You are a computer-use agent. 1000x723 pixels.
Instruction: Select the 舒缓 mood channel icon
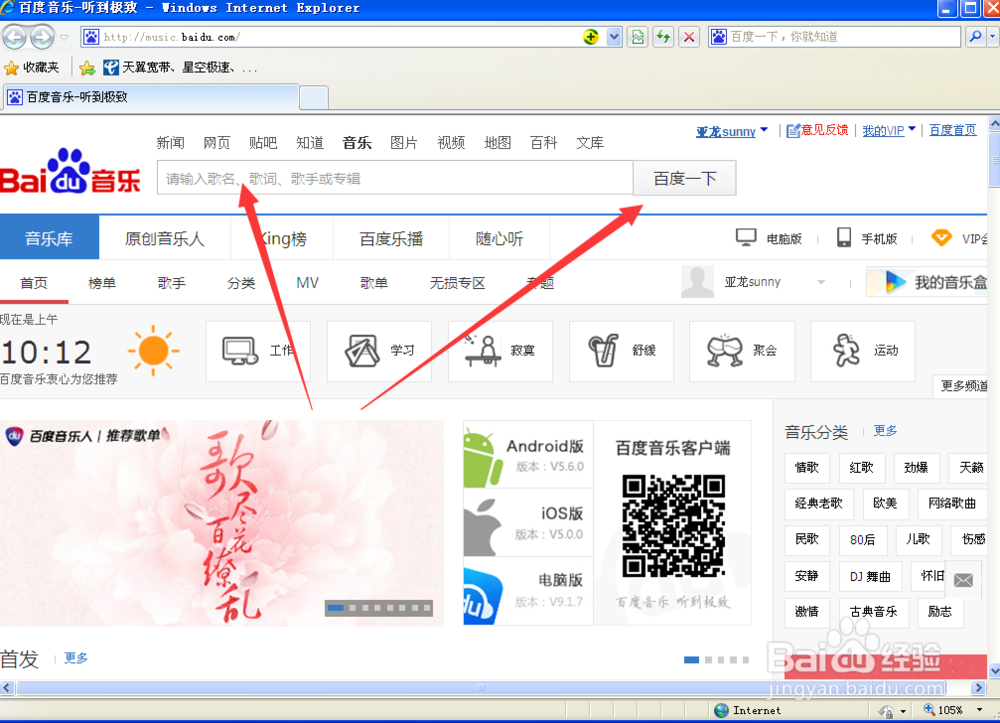[603, 351]
